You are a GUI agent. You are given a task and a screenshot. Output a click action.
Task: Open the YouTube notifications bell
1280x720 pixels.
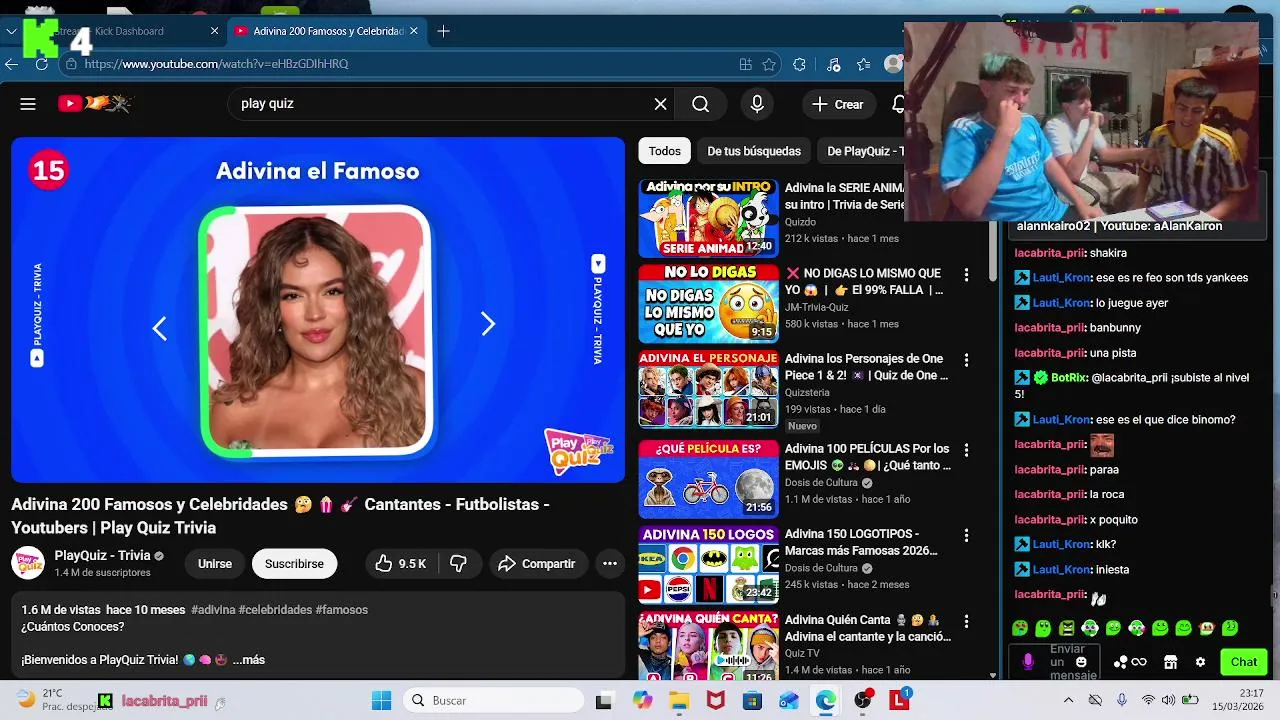(x=898, y=104)
